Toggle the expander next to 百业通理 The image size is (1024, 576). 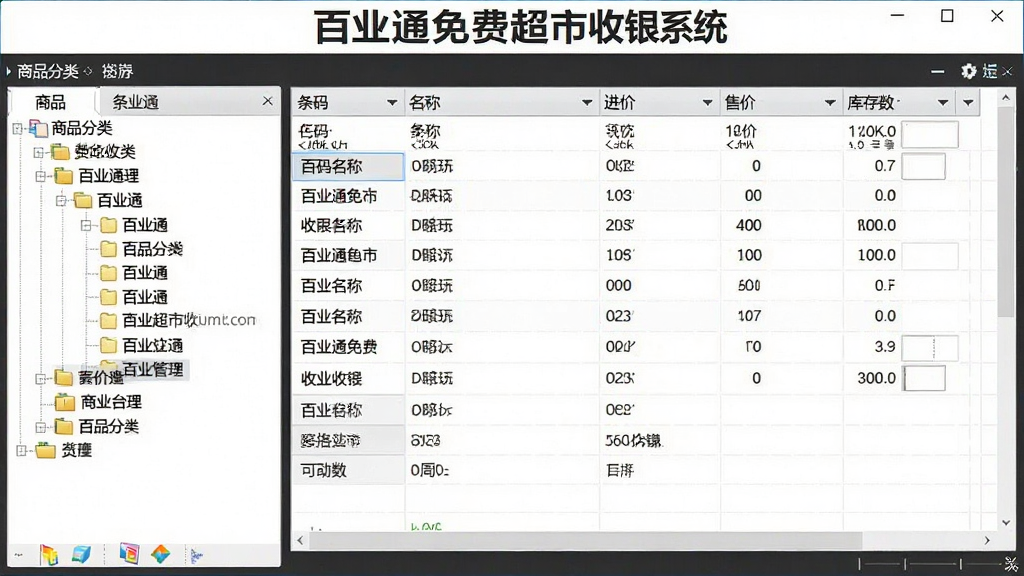[40, 176]
